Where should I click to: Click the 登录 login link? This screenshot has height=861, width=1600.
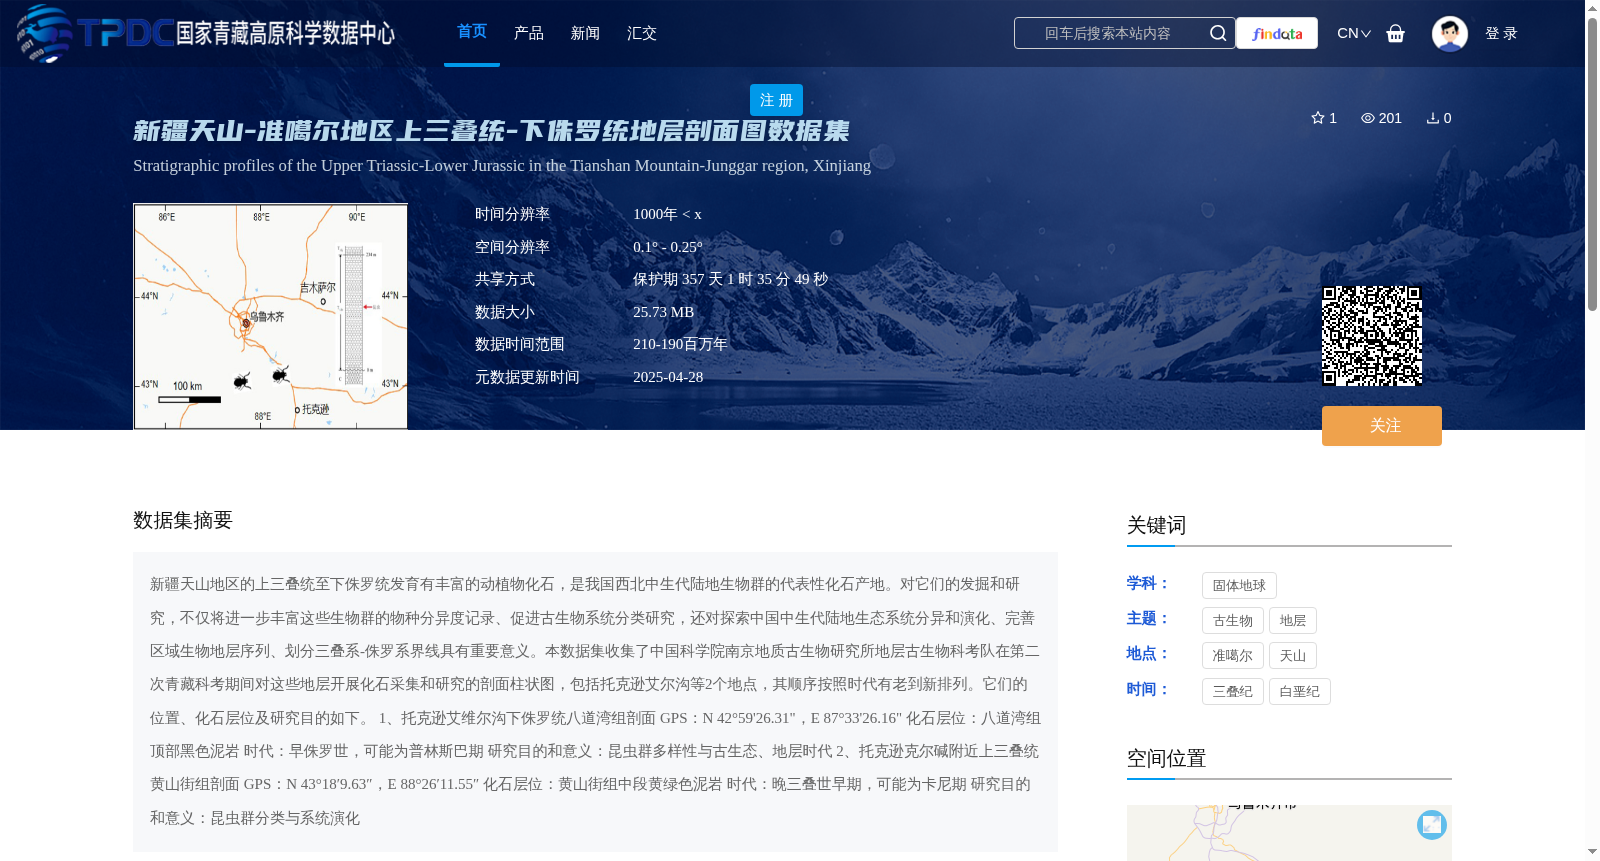[1501, 33]
